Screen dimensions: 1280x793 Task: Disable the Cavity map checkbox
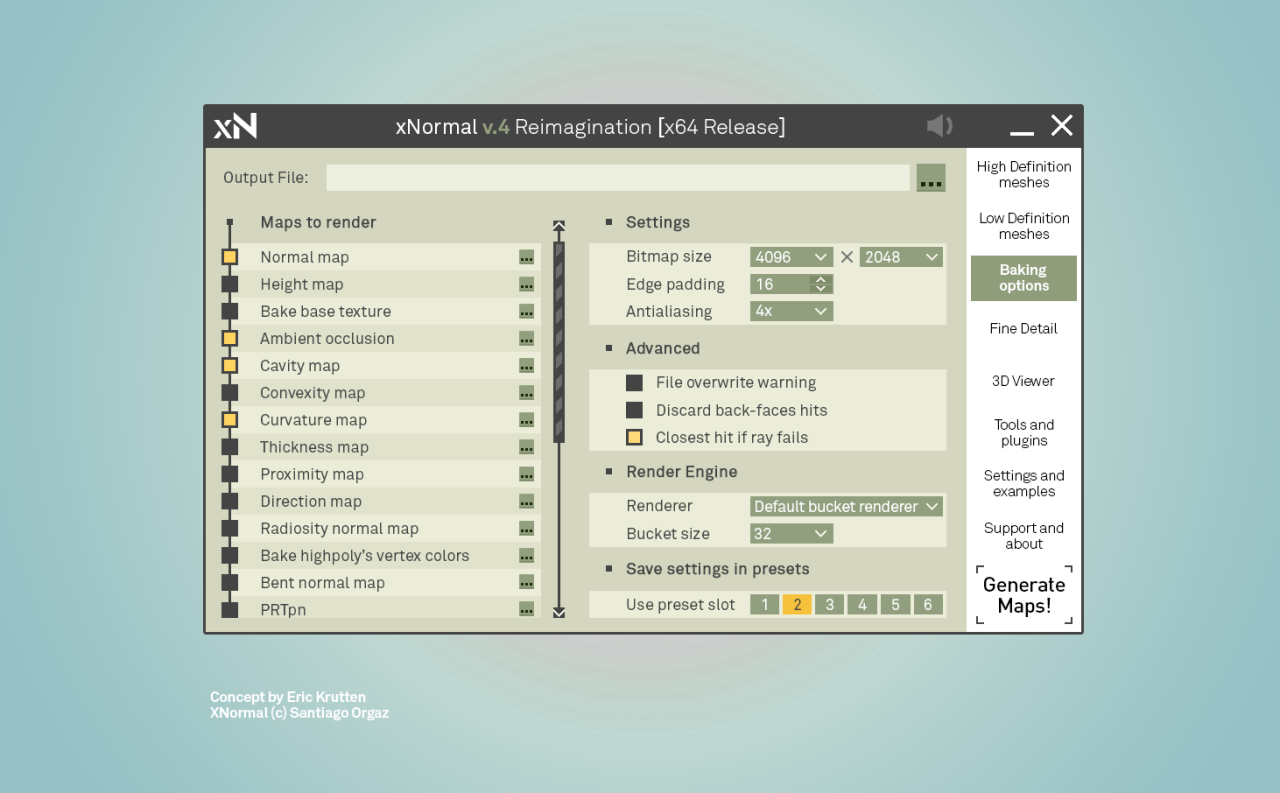point(230,366)
